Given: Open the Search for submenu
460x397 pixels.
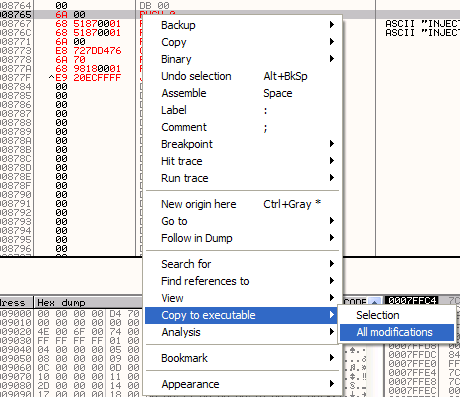Looking at the screenshot, I should (x=242, y=264).
